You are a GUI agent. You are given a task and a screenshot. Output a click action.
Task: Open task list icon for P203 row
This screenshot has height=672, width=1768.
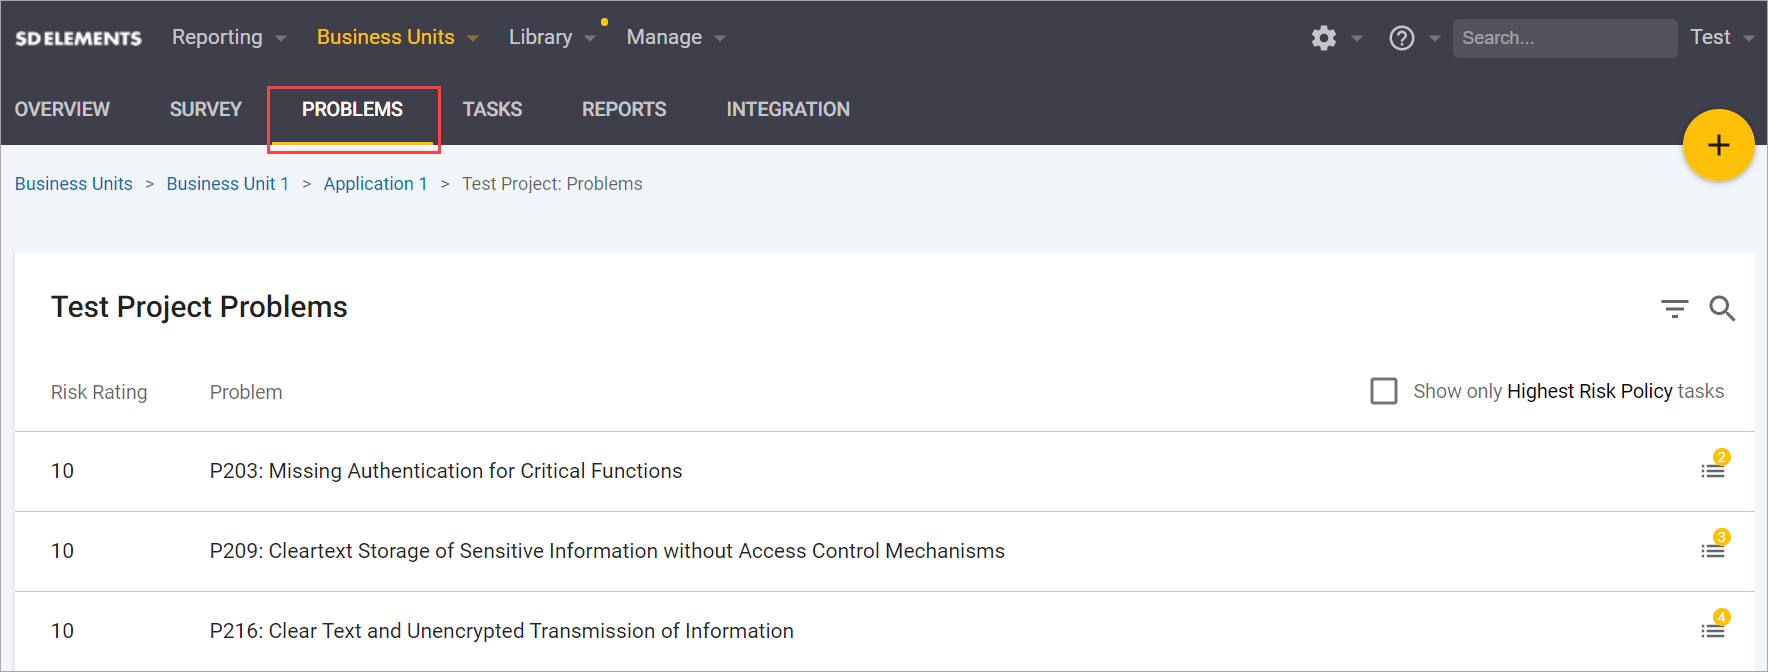pos(1713,470)
